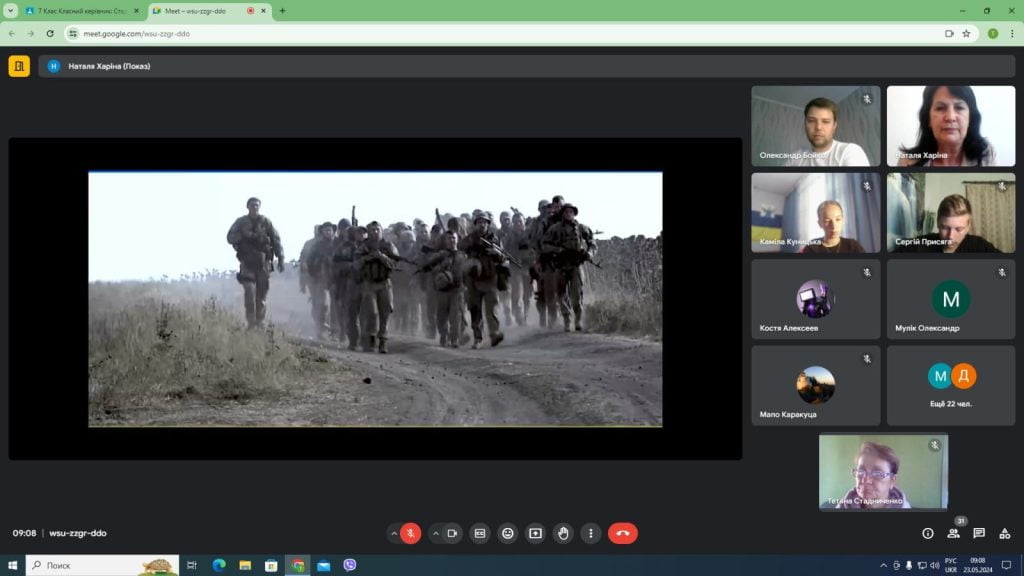Open File Explorer from the taskbar

(x=245, y=566)
